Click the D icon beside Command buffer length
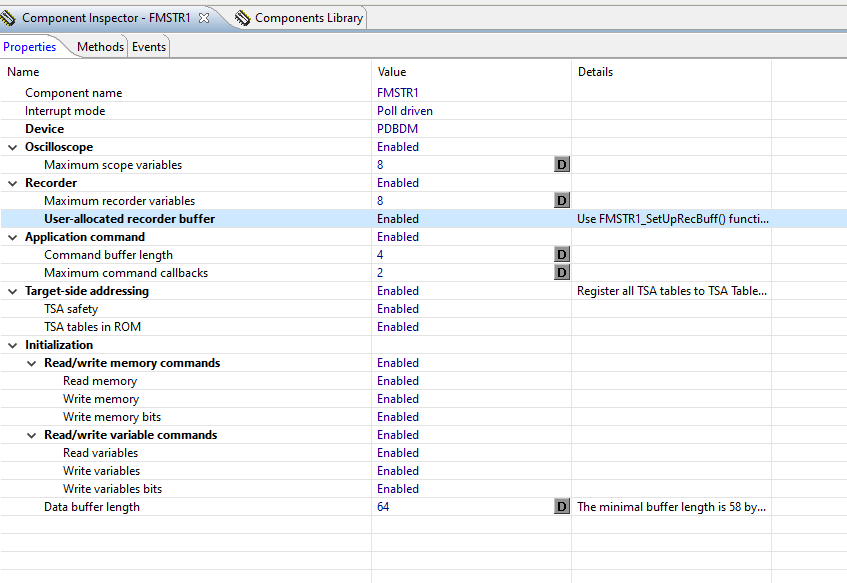The height and width of the screenshot is (583, 847). pyautogui.click(x=561, y=255)
